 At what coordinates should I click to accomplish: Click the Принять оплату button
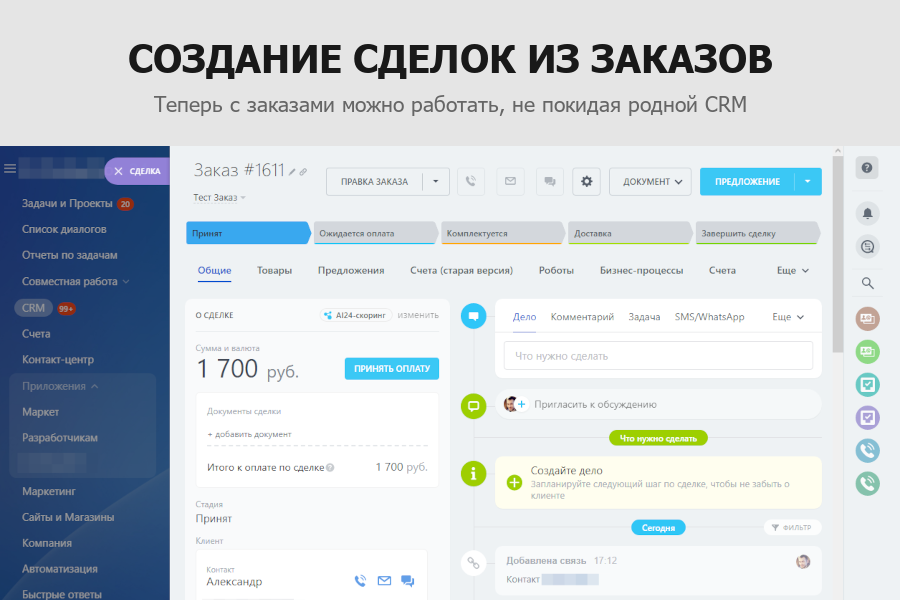pos(391,368)
